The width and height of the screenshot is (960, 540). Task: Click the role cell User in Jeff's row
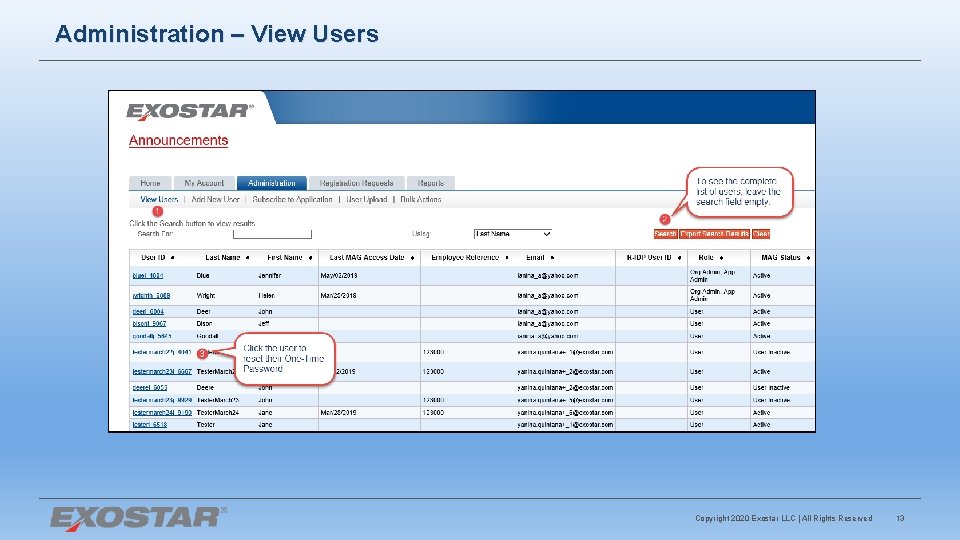pos(696,323)
